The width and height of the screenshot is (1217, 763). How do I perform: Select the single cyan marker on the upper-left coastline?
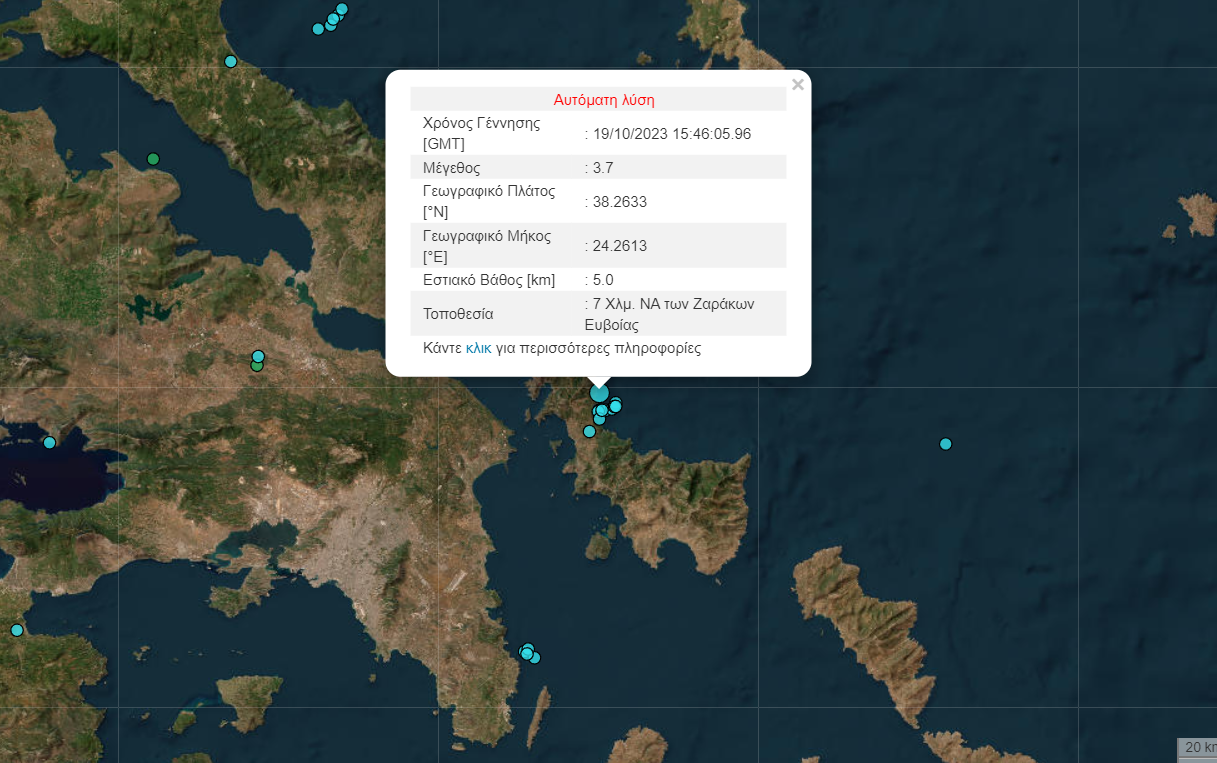230,62
